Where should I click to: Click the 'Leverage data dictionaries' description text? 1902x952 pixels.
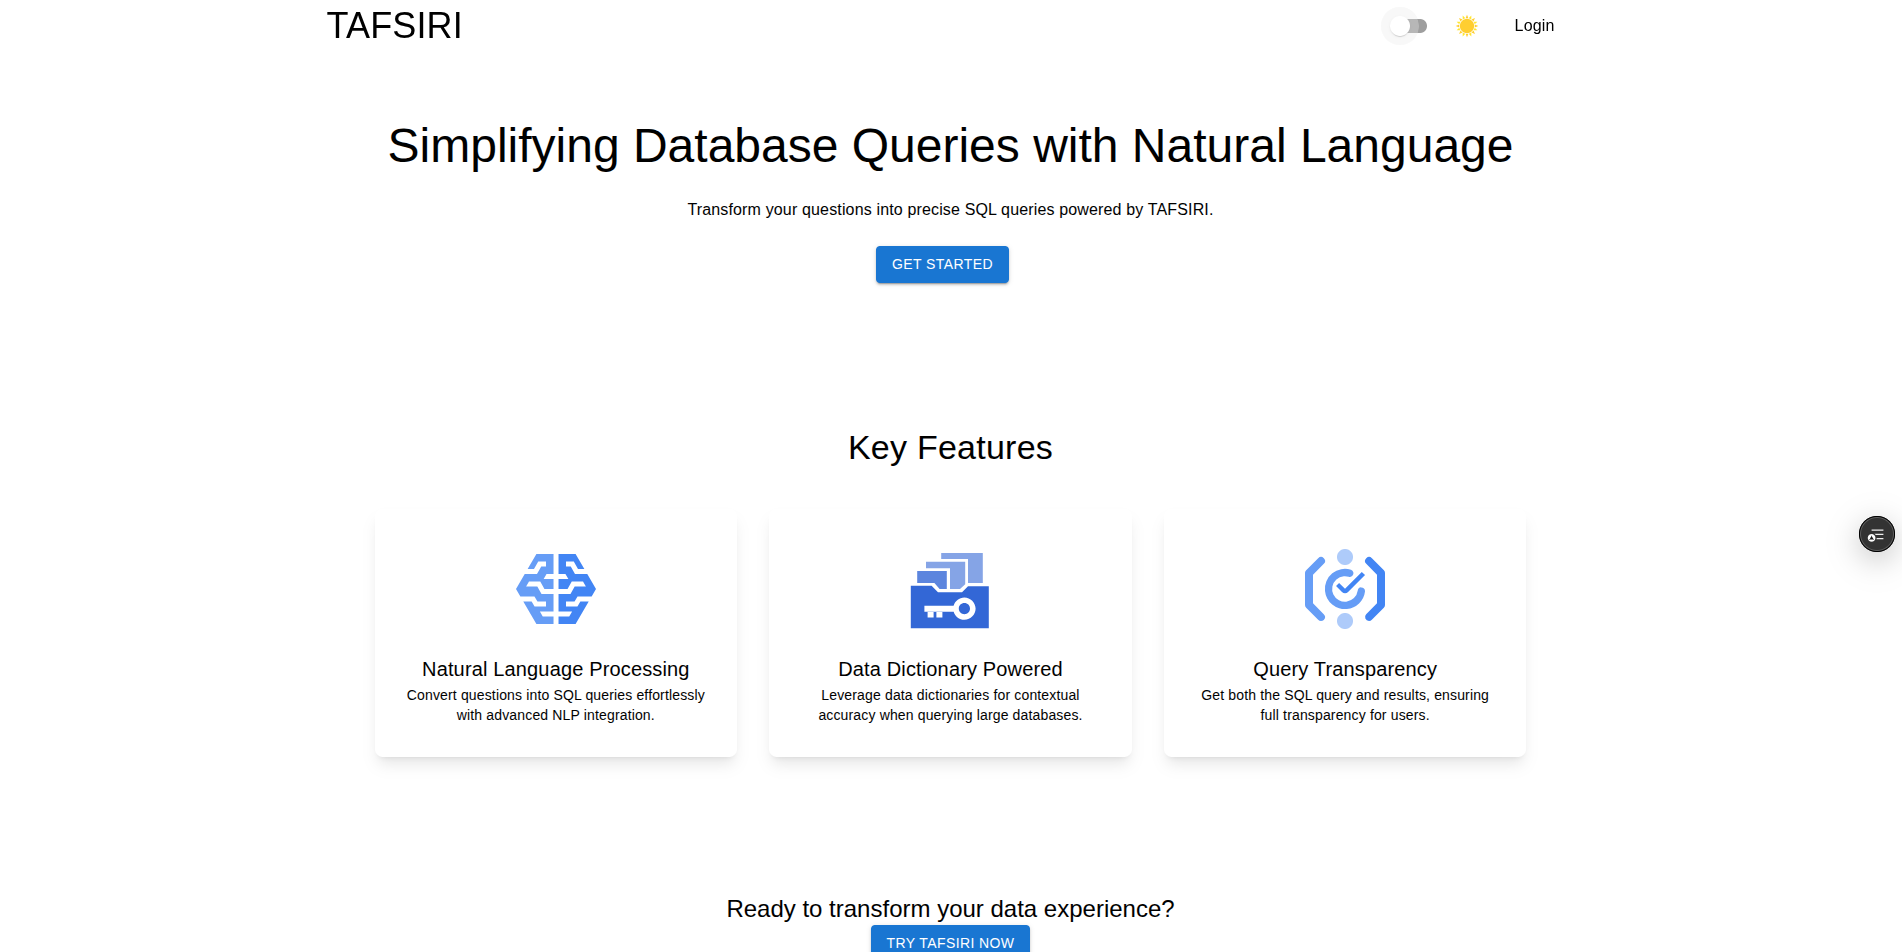tap(949, 705)
